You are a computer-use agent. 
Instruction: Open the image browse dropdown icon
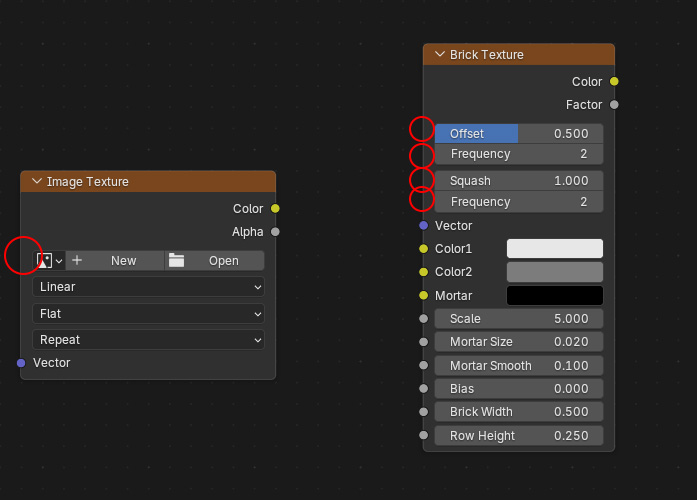coord(49,260)
